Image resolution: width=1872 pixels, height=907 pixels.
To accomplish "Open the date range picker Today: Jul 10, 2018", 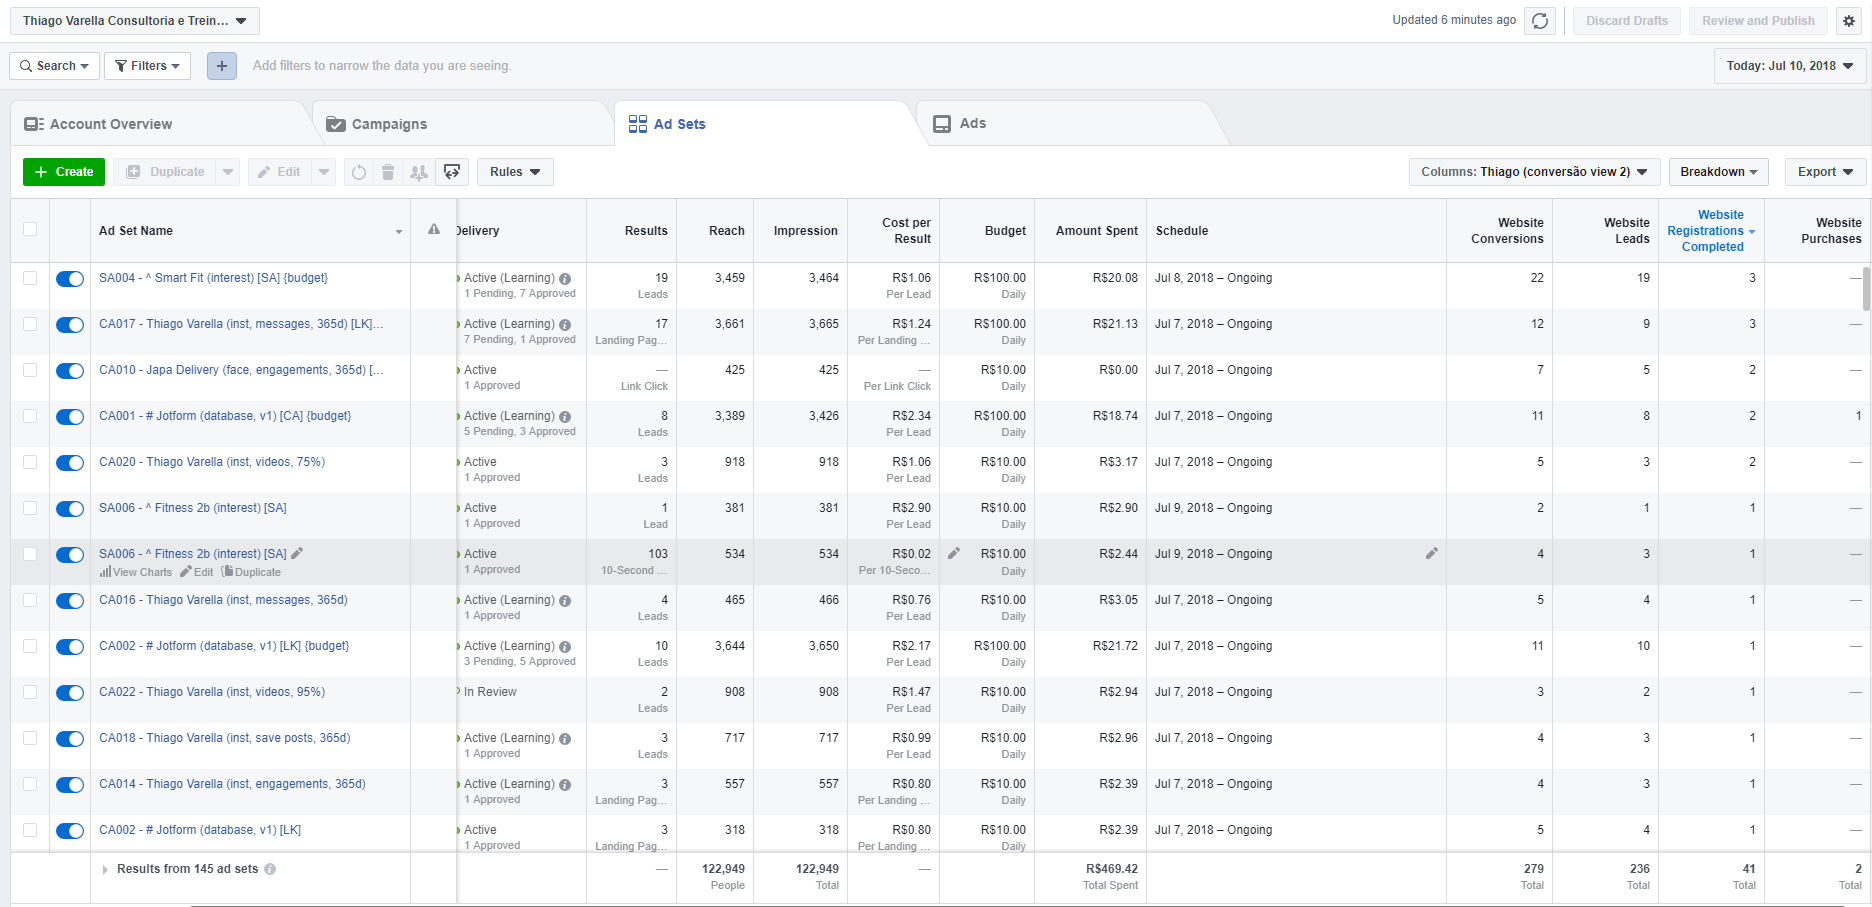I will pos(1789,66).
